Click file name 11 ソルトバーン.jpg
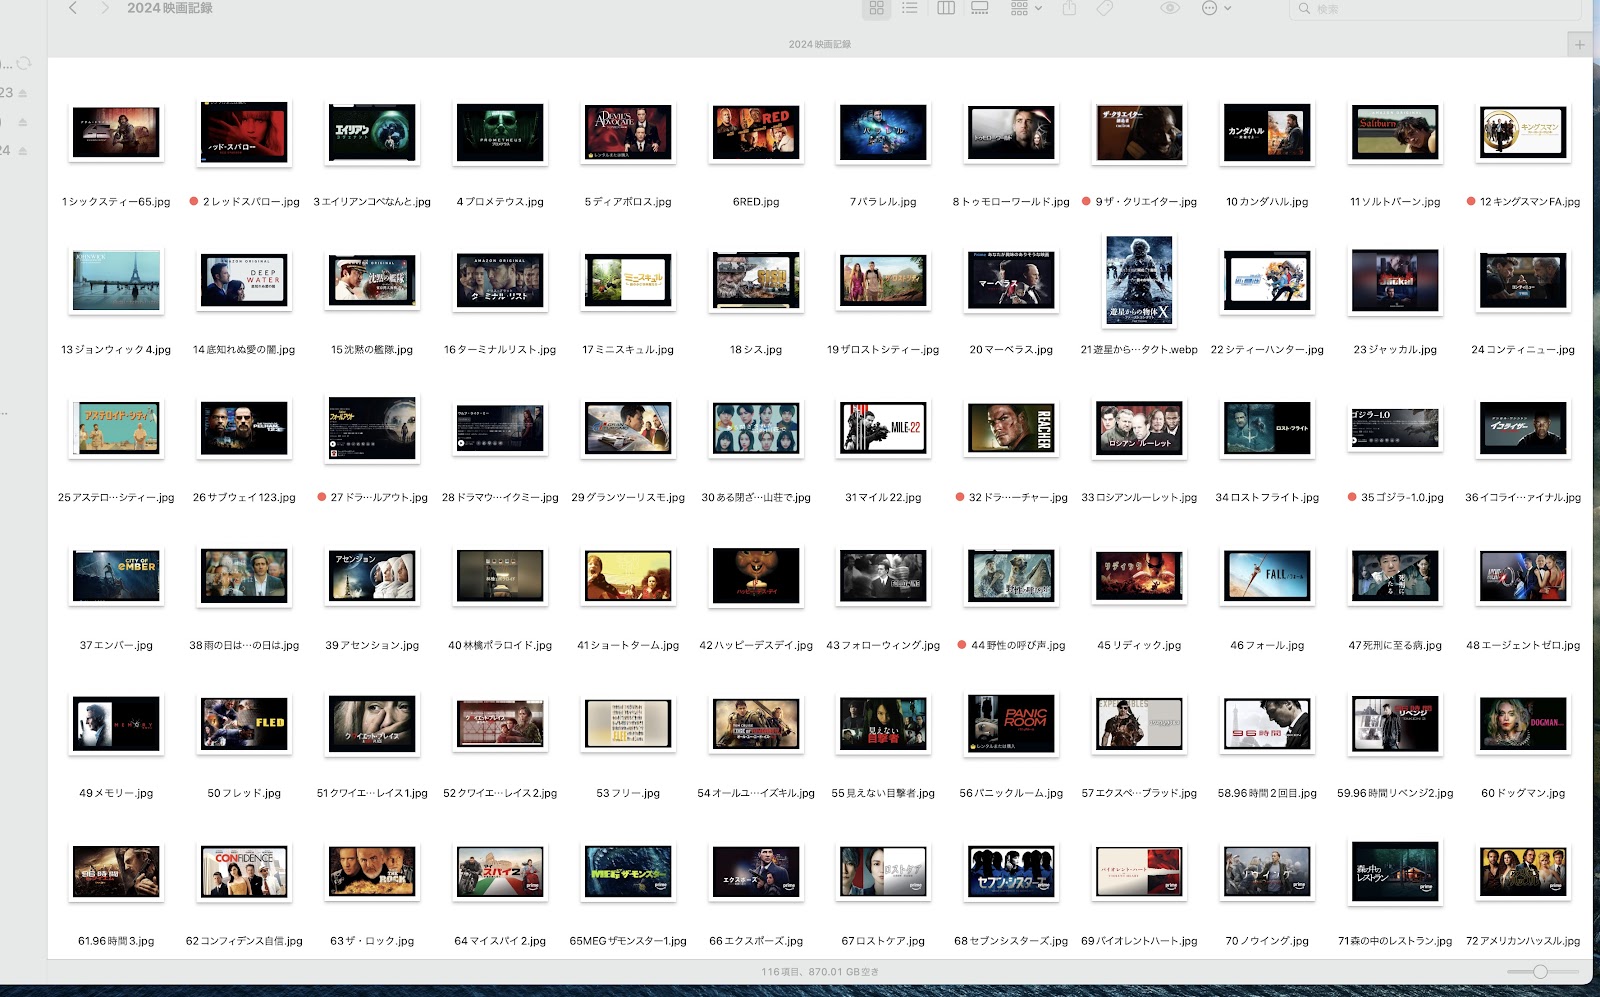The height and width of the screenshot is (997, 1600). click(1395, 202)
